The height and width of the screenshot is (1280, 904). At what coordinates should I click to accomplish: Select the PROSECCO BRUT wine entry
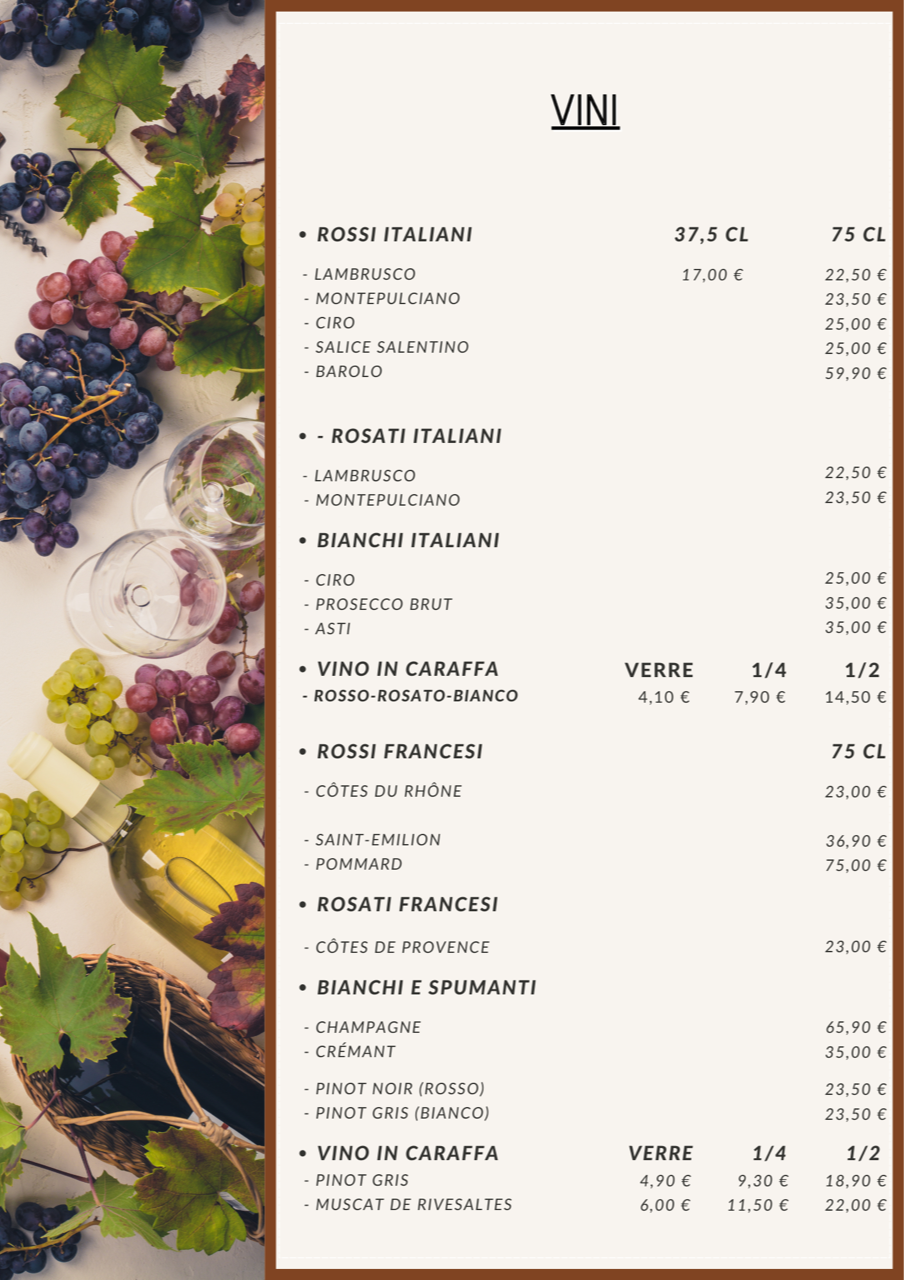pos(378,604)
